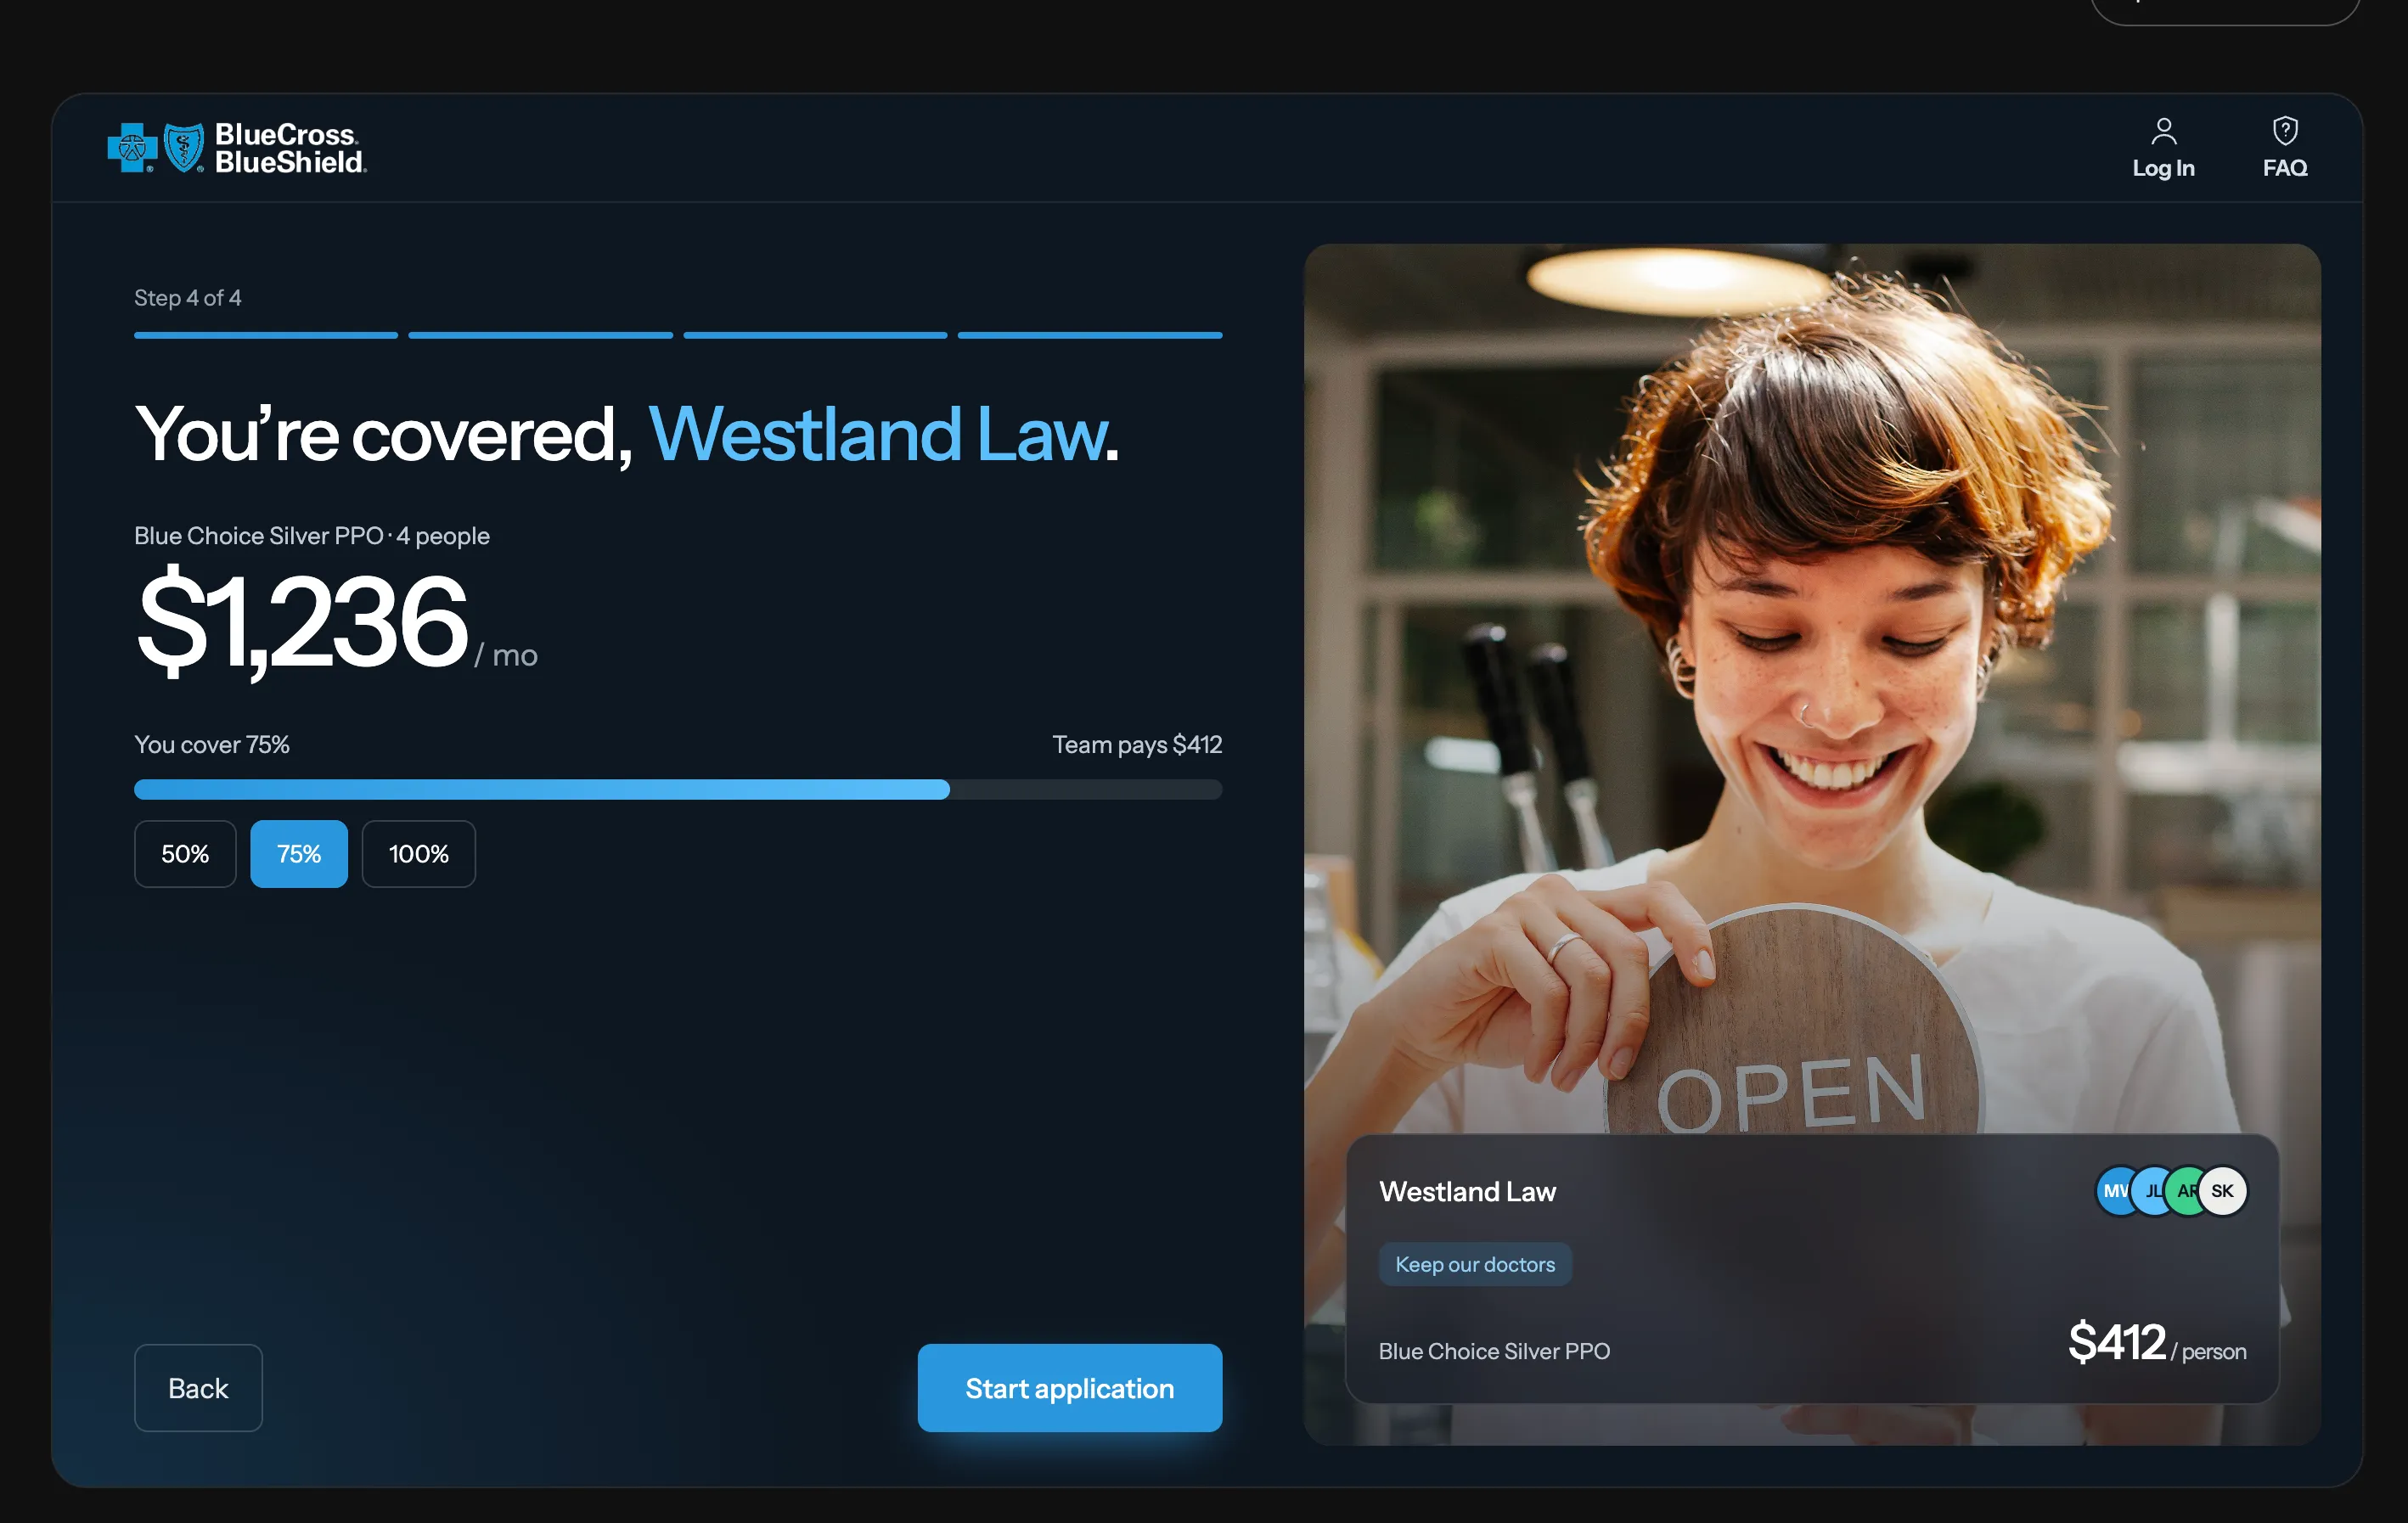Select the 100% coverage option
The height and width of the screenshot is (1523, 2408).
tap(418, 854)
